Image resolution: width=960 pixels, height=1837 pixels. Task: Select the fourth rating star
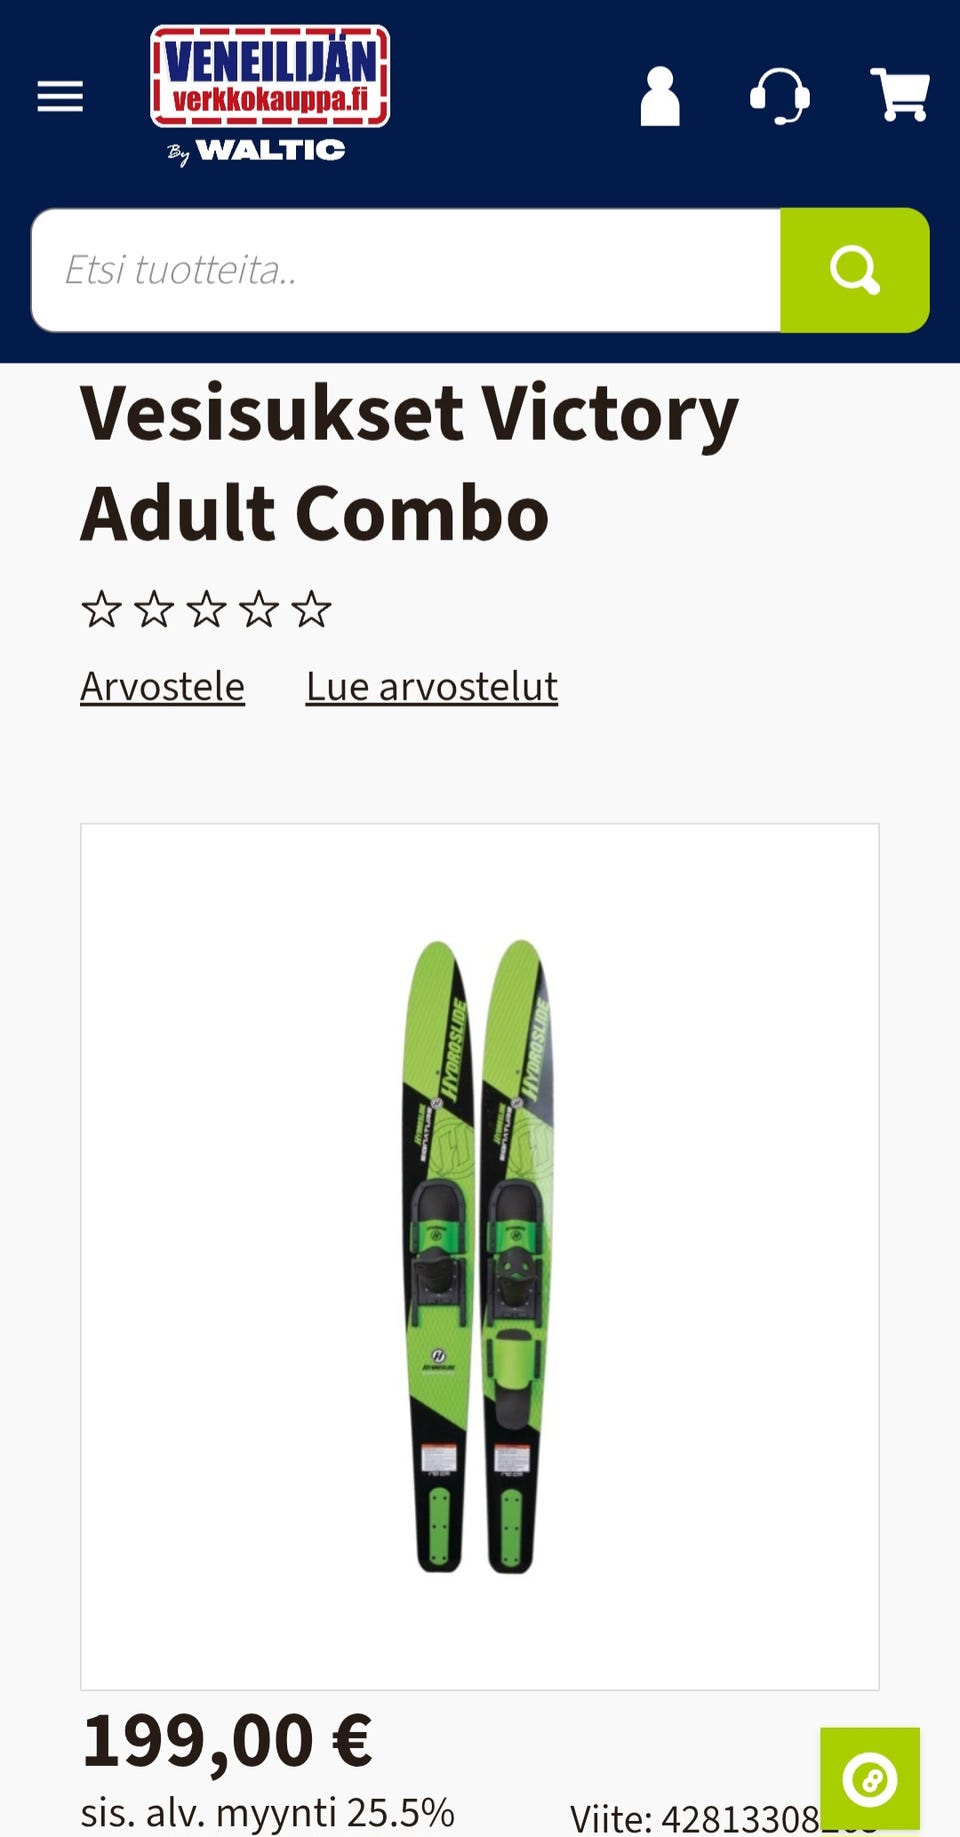[259, 608]
